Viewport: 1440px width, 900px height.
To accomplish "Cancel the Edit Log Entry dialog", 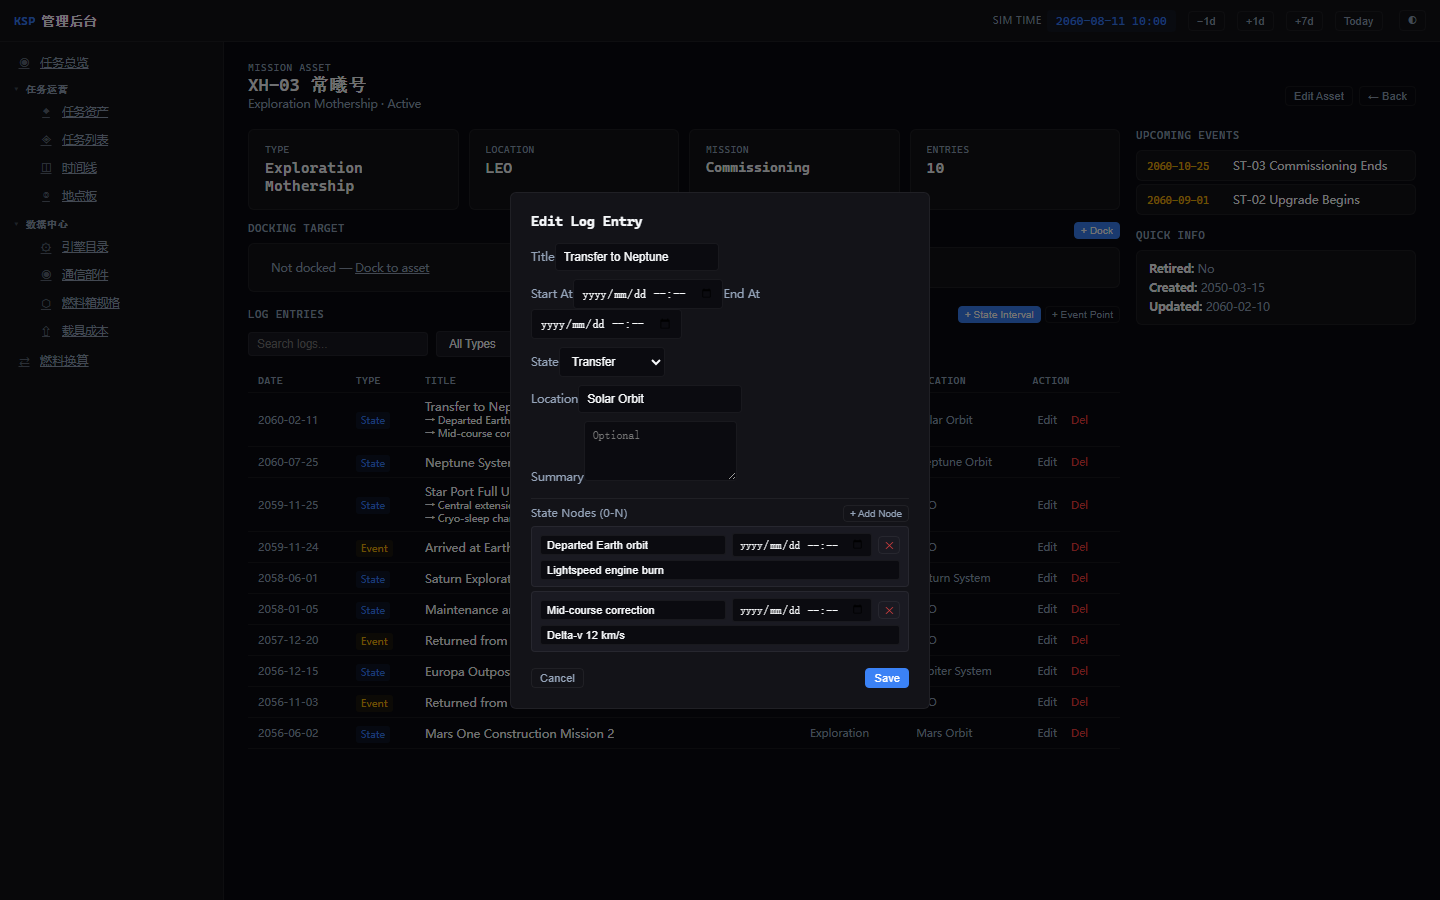I will point(557,678).
